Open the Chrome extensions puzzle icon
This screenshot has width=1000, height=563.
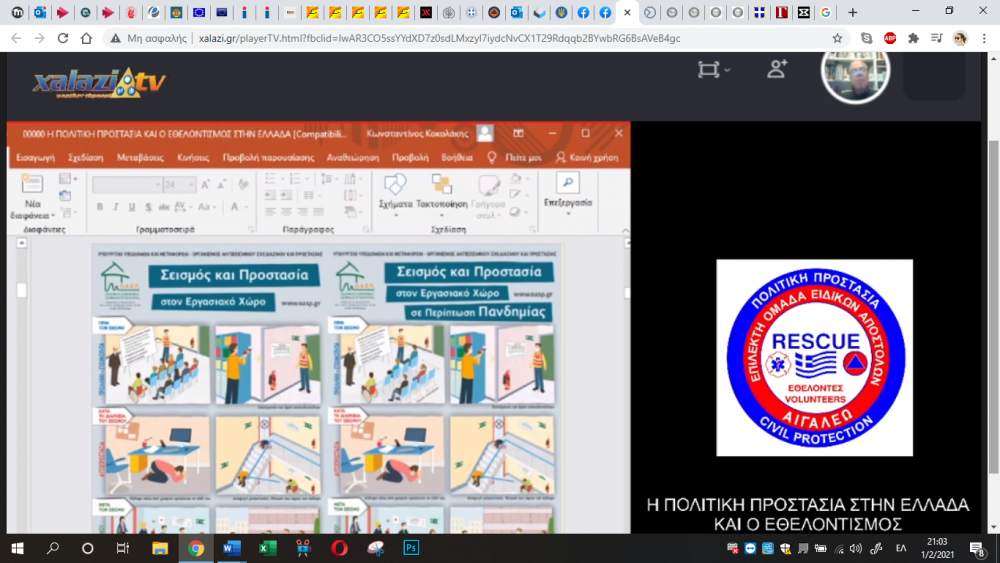(x=913, y=38)
